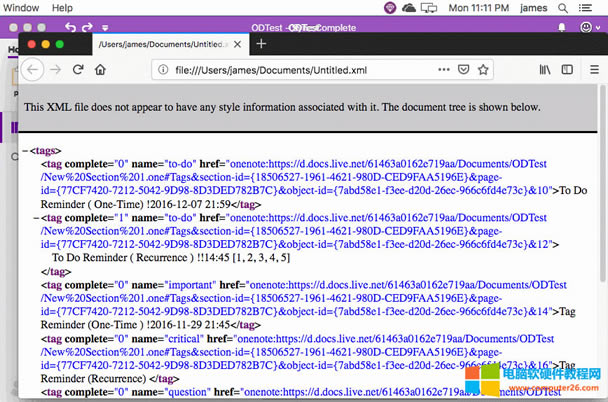Open the Firefox hamburger menu
The width and height of the screenshot is (608, 402).
[592, 69]
